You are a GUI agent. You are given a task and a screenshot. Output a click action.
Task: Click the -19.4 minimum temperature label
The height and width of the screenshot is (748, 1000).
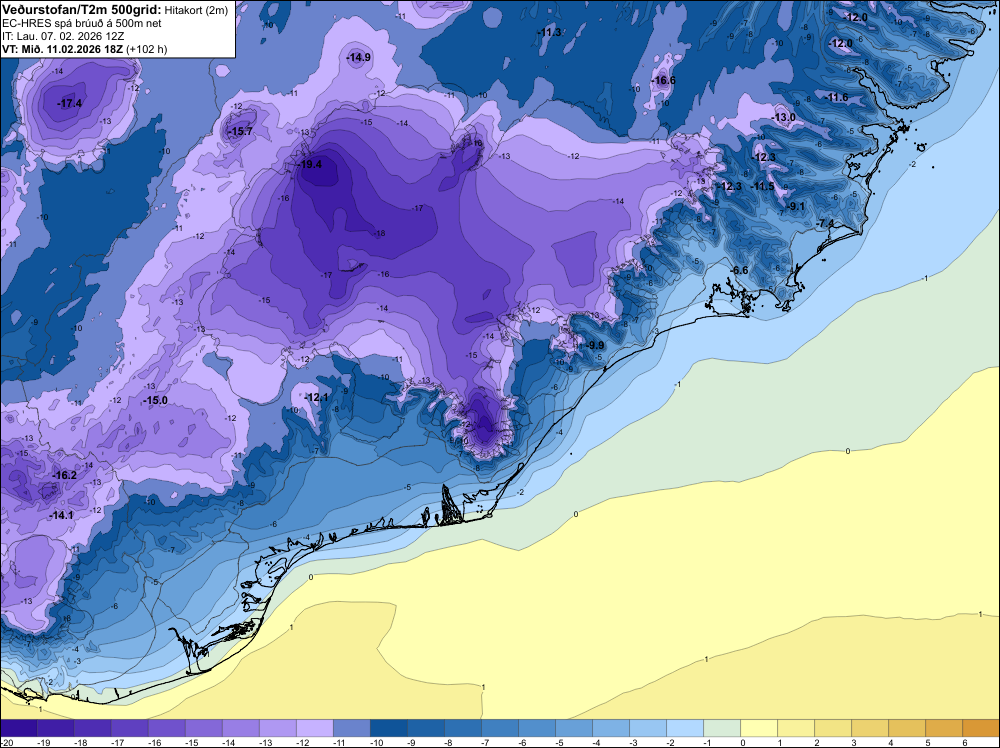point(311,164)
